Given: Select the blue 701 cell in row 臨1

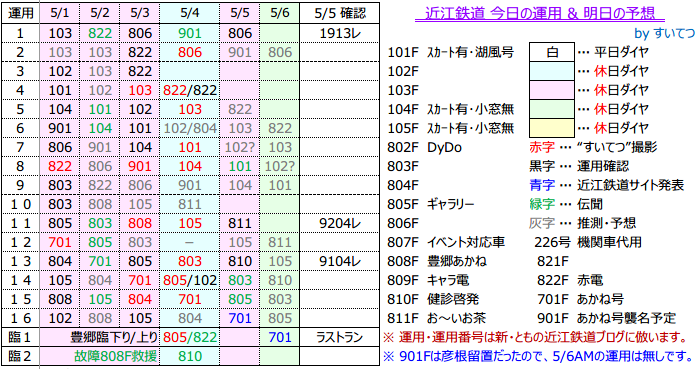Looking at the screenshot, I should [x=280, y=337].
